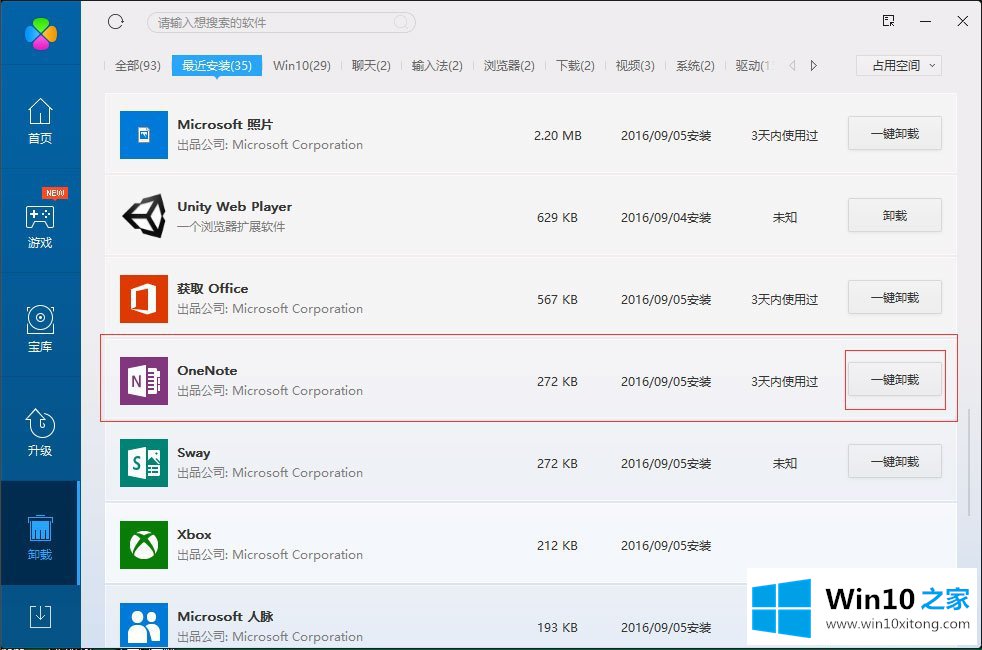Screen dimensions: 982x650
Task: Open the download manager arrow icon in sidebar
Action: [40, 617]
